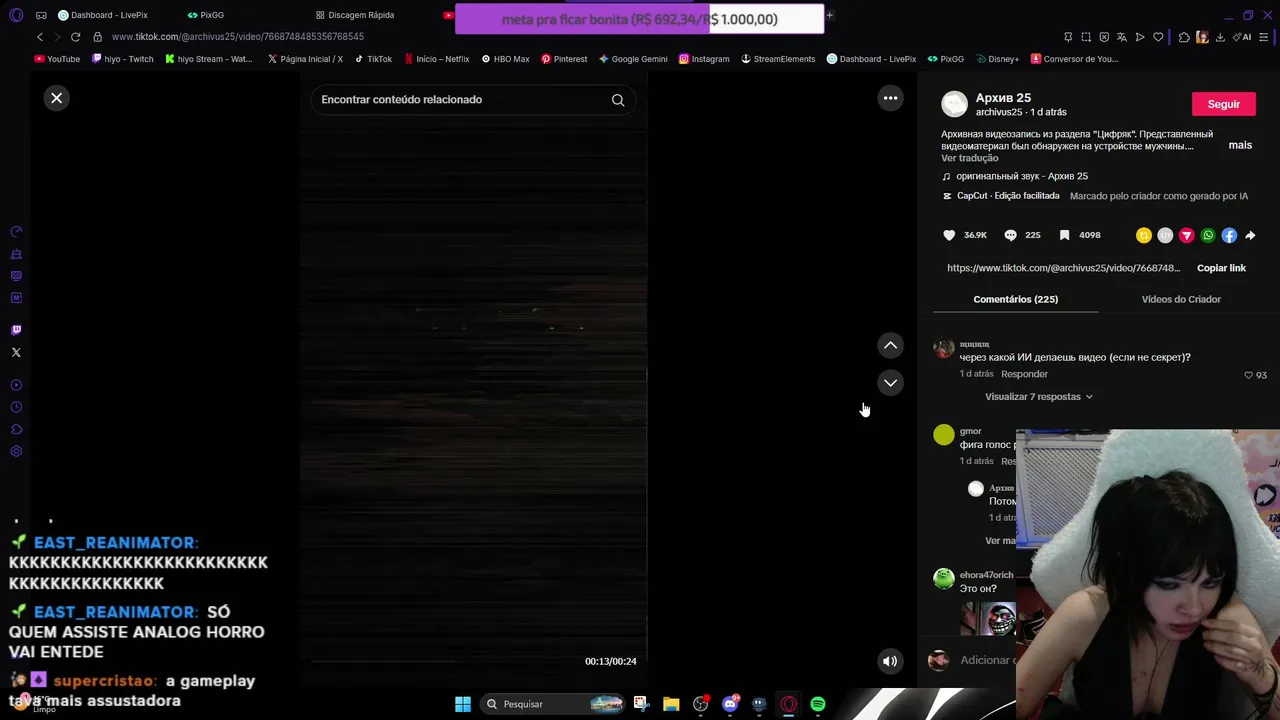Expand 'Visualizar 7 respostas' replies
1280x720 pixels.
(x=1039, y=397)
